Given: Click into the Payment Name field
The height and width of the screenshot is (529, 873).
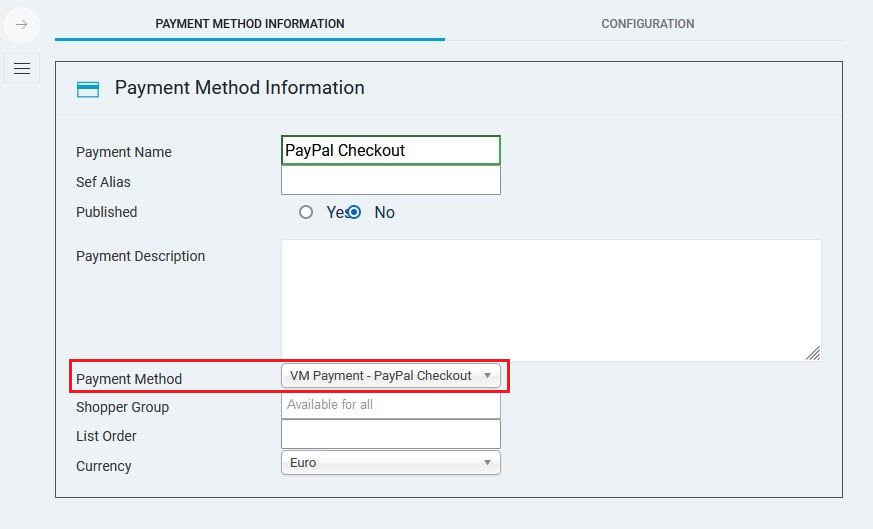Looking at the screenshot, I should click(x=390, y=150).
